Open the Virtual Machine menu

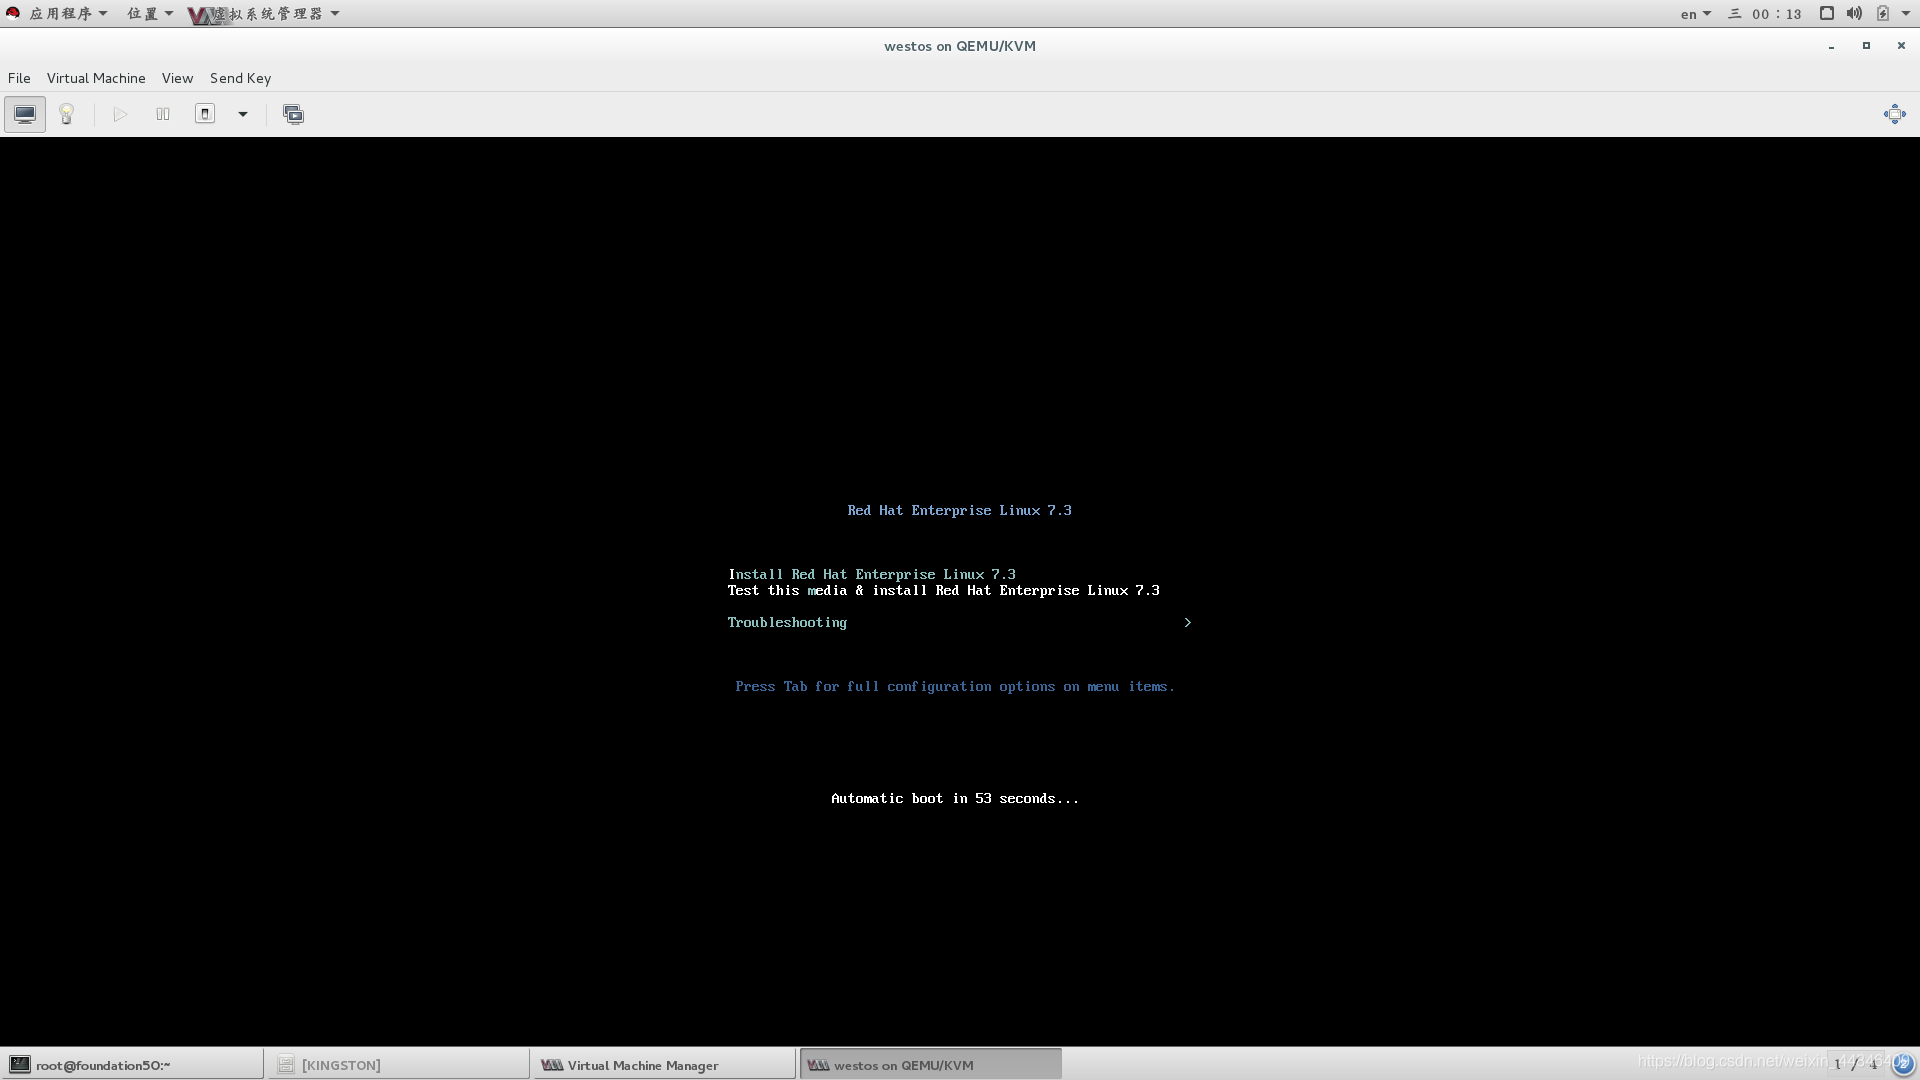[x=96, y=78]
